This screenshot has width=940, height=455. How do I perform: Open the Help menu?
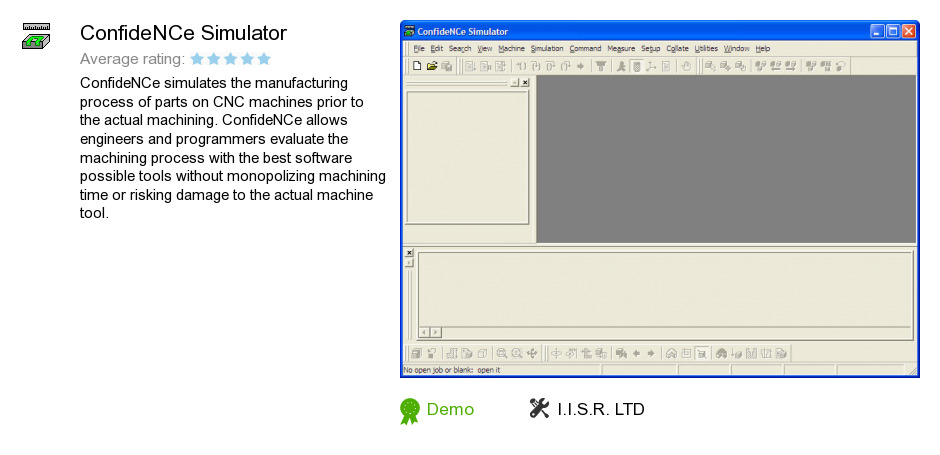pos(763,49)
